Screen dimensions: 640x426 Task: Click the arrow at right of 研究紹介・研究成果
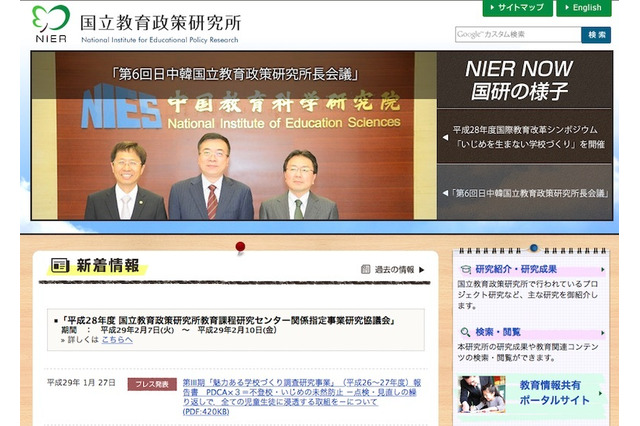(x=602, y=270)
